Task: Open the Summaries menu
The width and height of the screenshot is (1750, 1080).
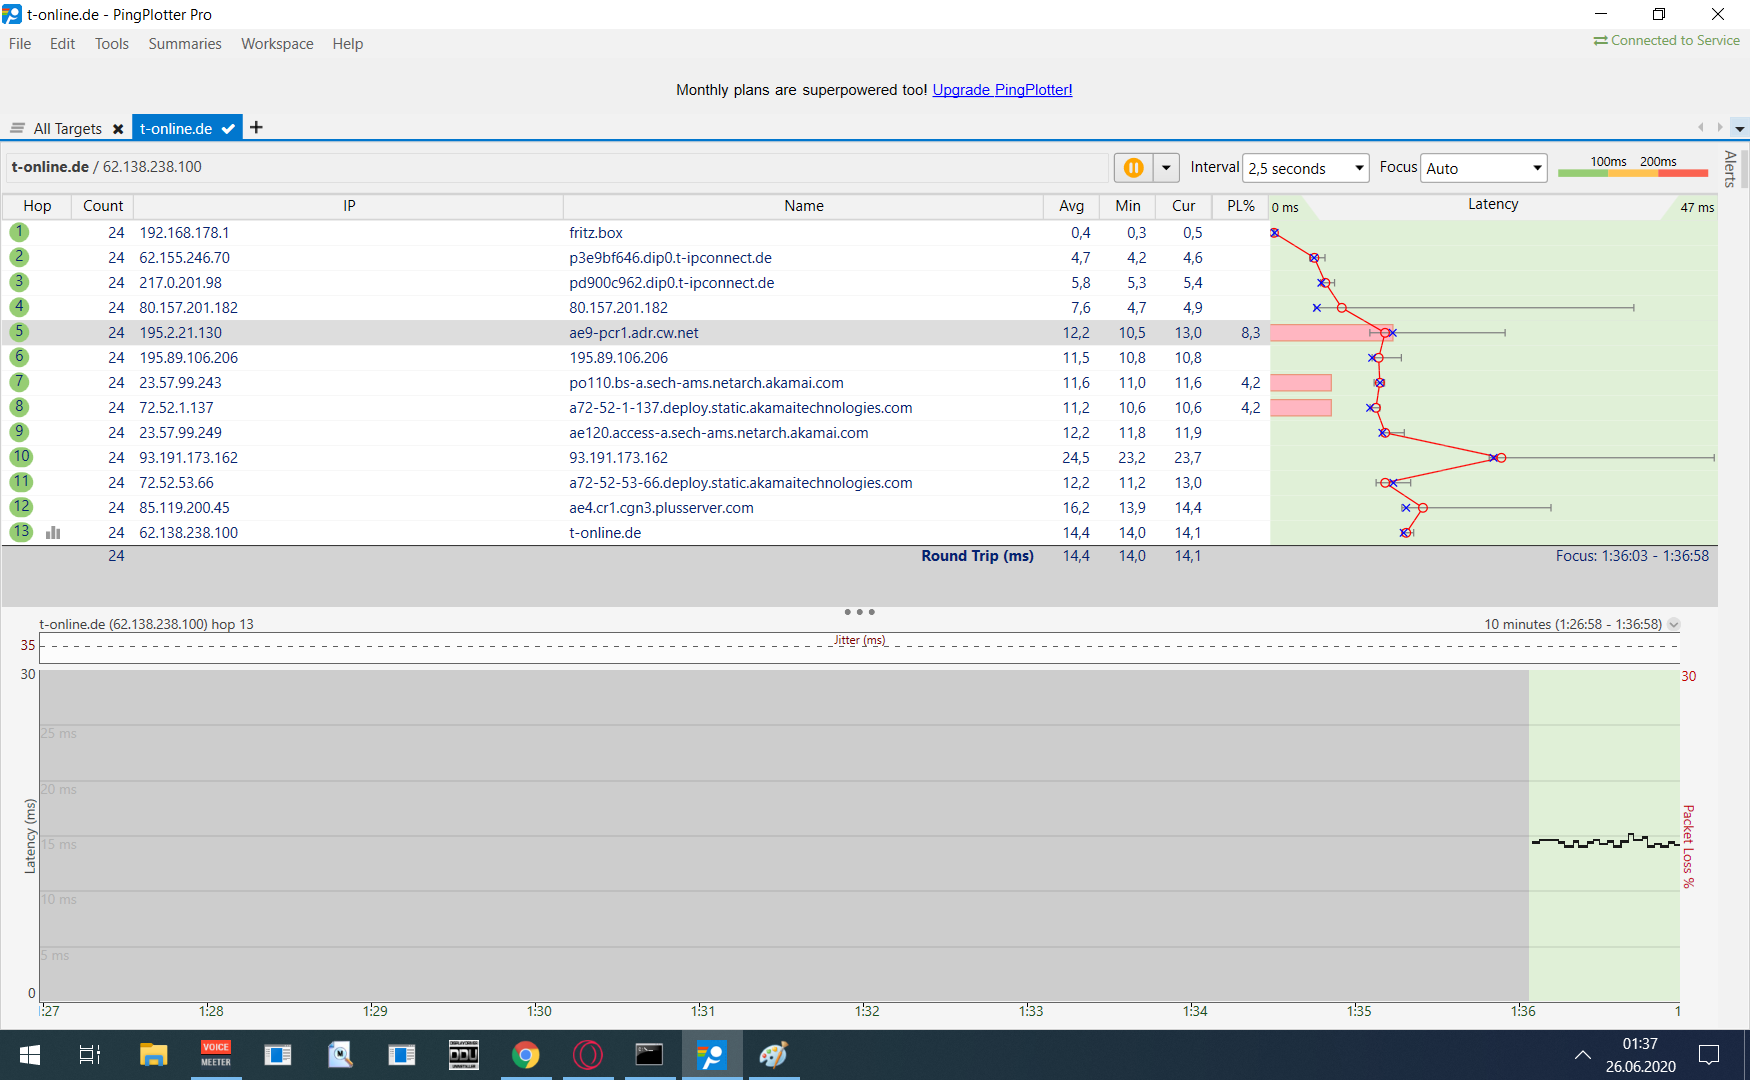Action: click(x=185, y=44)
